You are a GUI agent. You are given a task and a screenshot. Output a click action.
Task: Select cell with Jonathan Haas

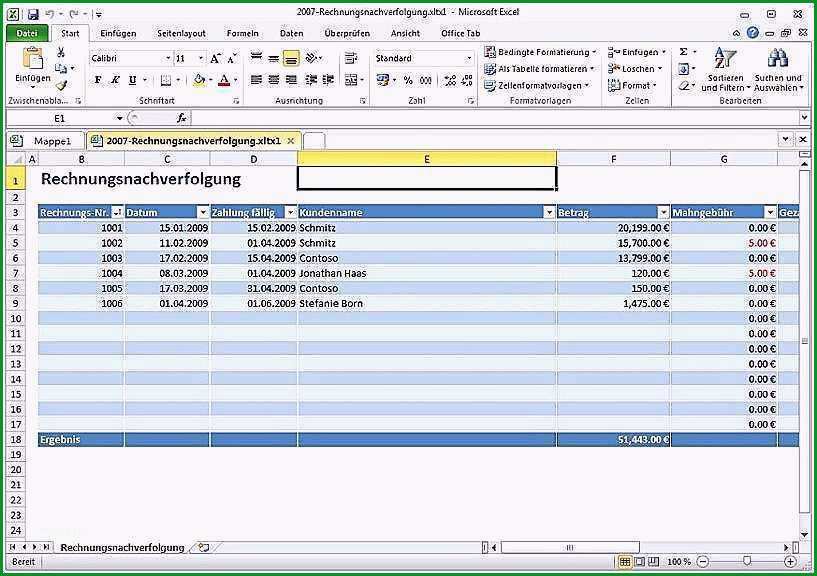pos(427,273)
